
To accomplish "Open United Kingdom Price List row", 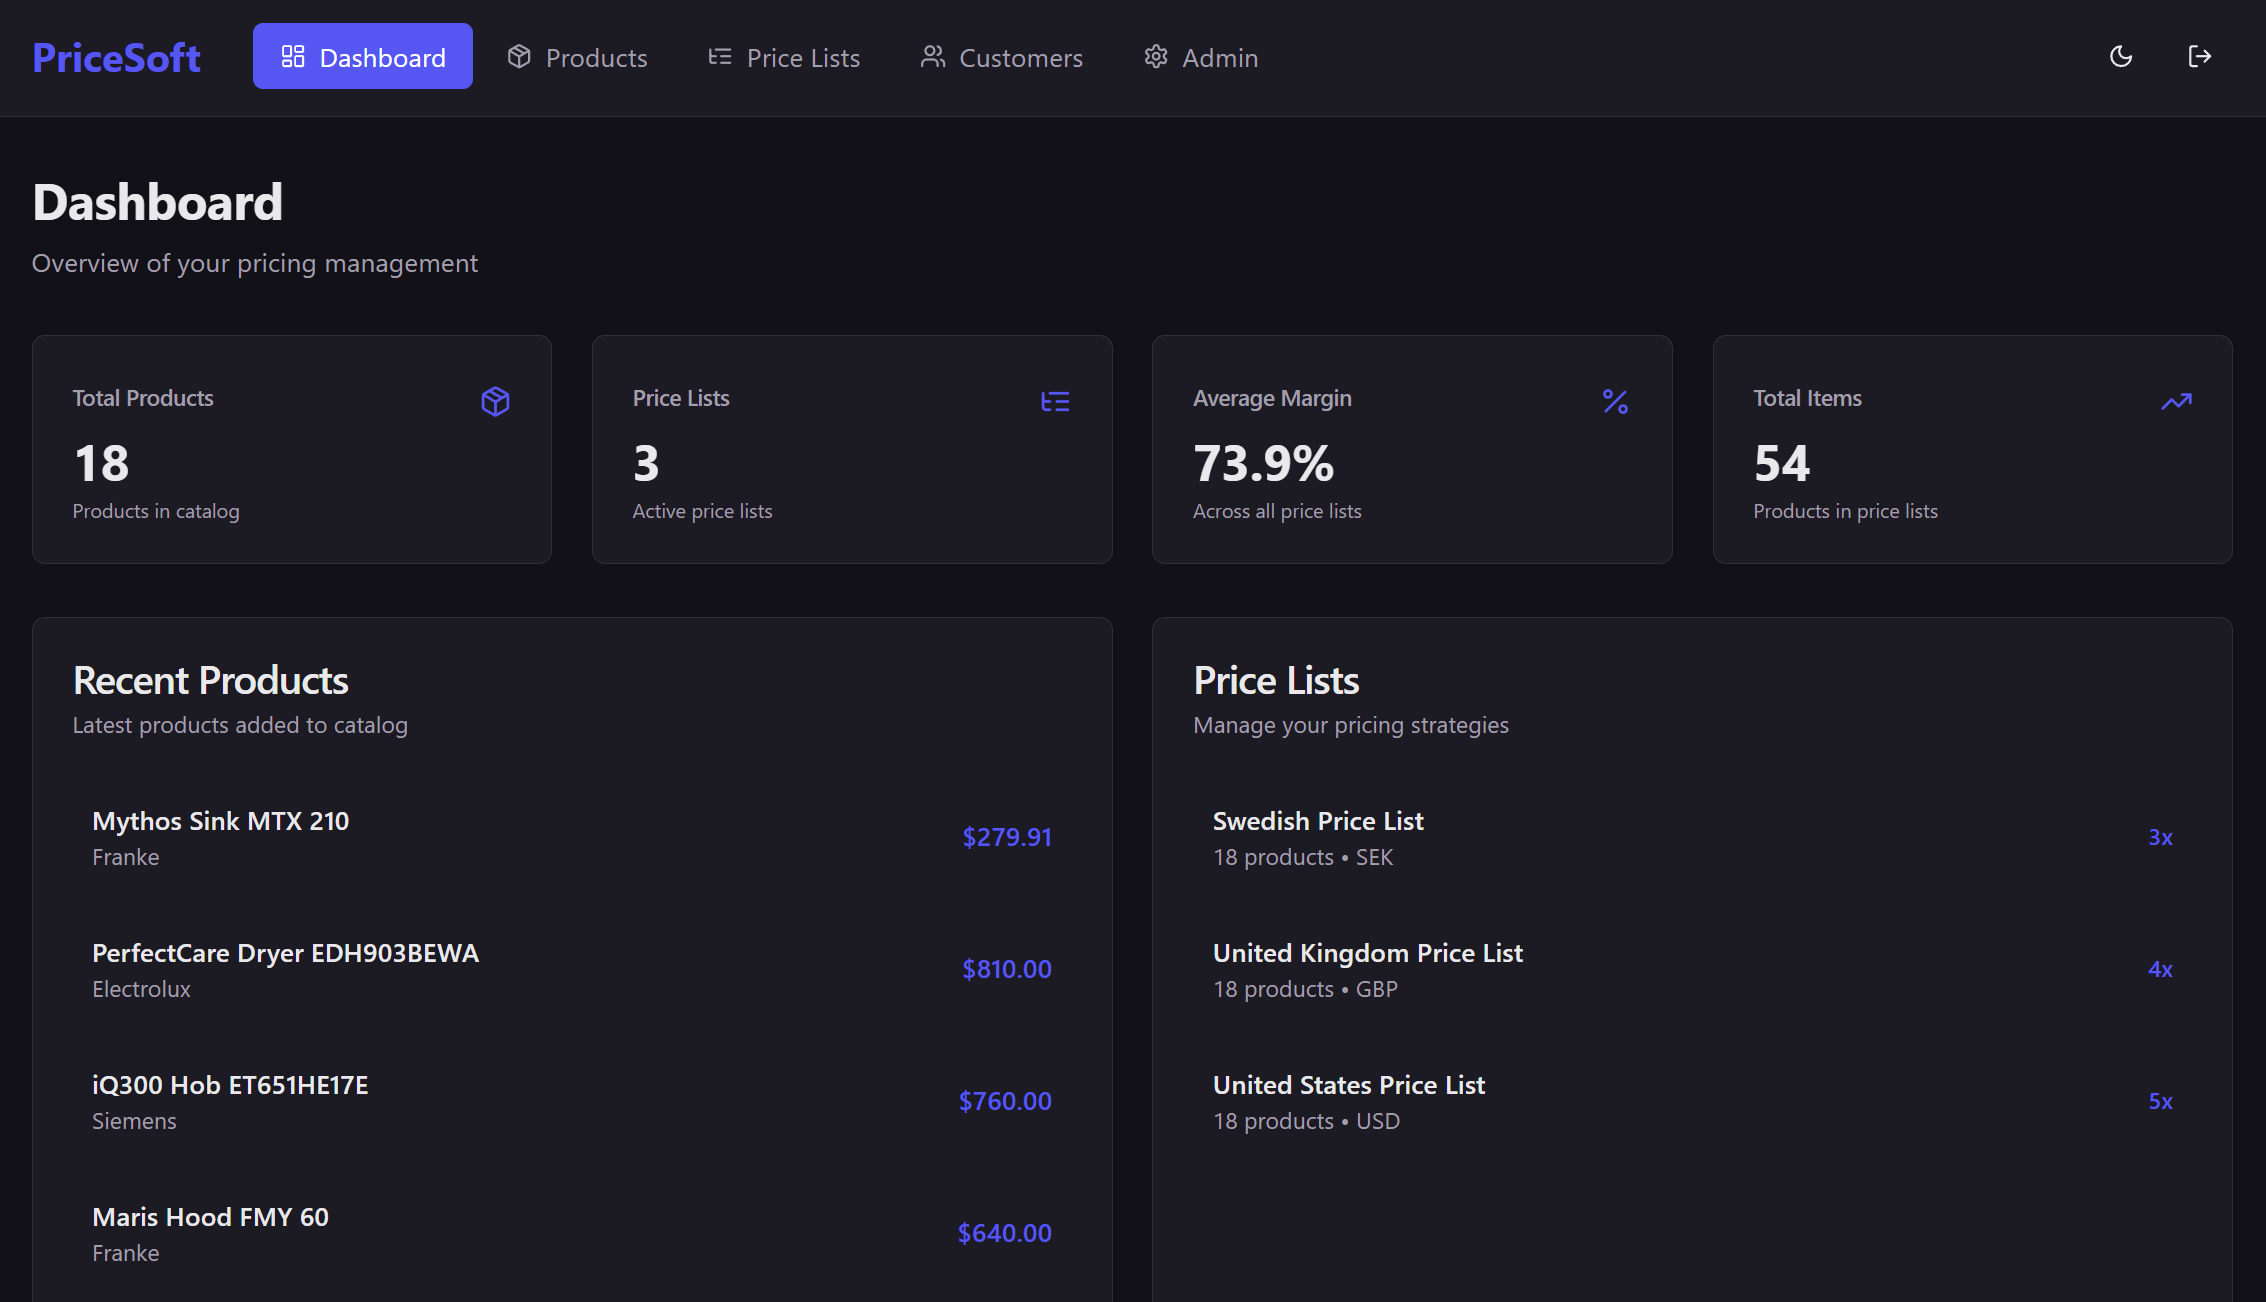I will pyautogui.click(x=1367, y=954).
